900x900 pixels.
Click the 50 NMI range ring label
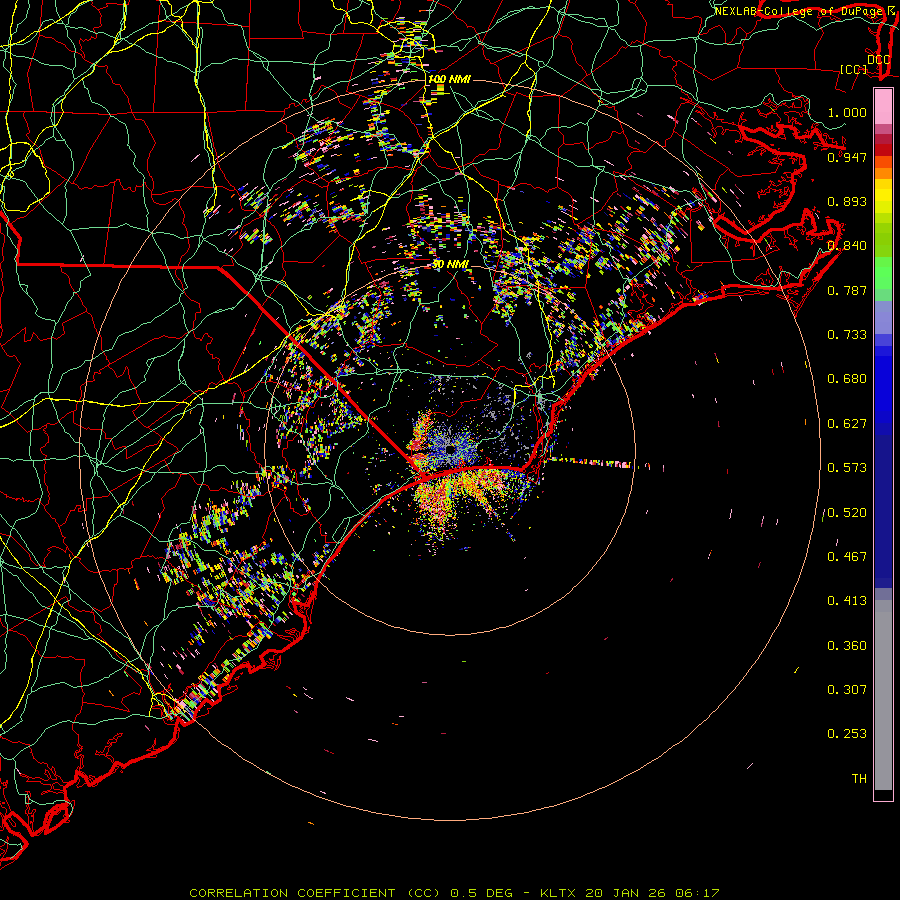pos(450,264)
